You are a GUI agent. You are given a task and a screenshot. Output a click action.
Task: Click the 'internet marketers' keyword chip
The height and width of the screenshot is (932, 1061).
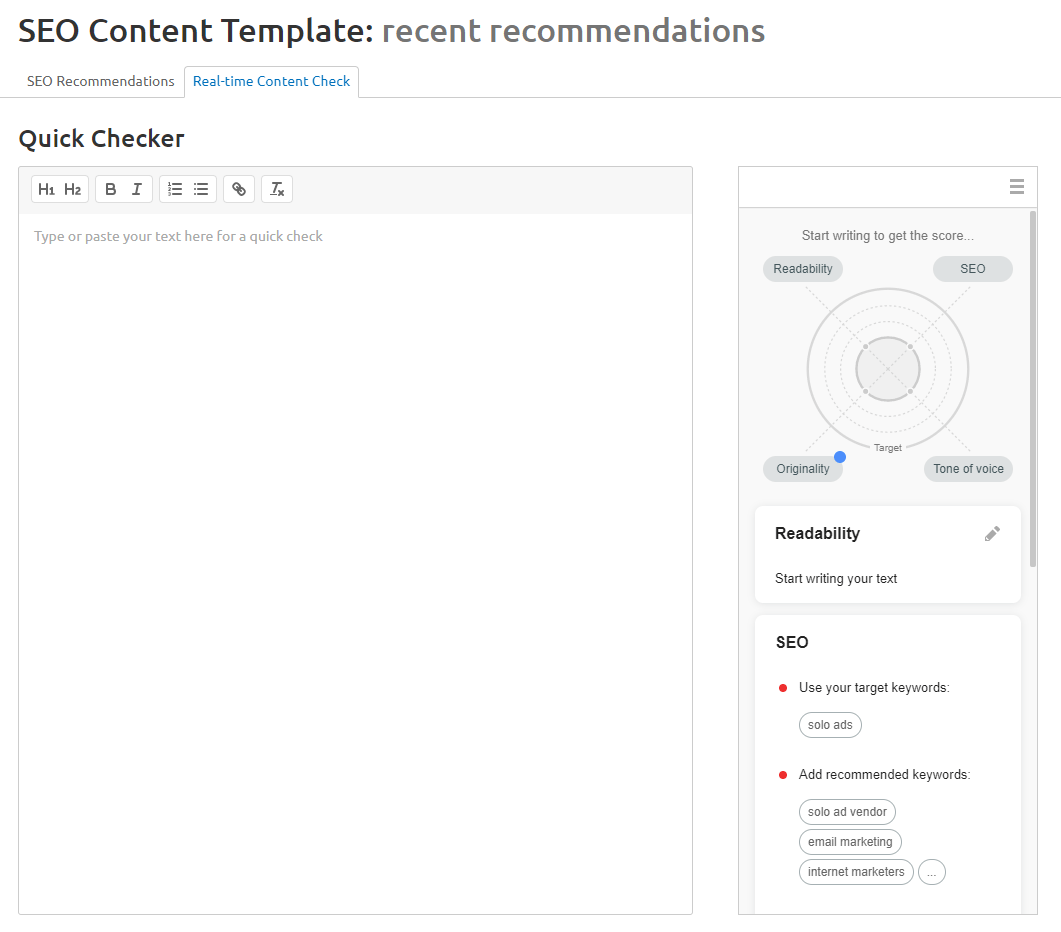click(x=856, y=872)
